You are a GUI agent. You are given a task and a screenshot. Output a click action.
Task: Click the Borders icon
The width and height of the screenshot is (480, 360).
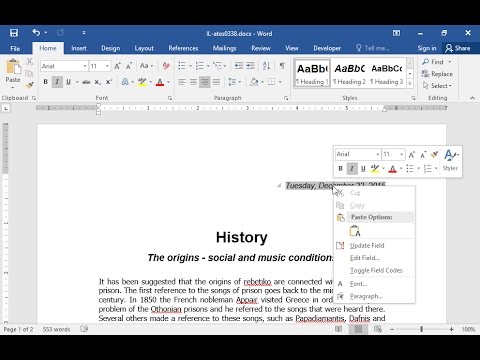pos(272,82)
